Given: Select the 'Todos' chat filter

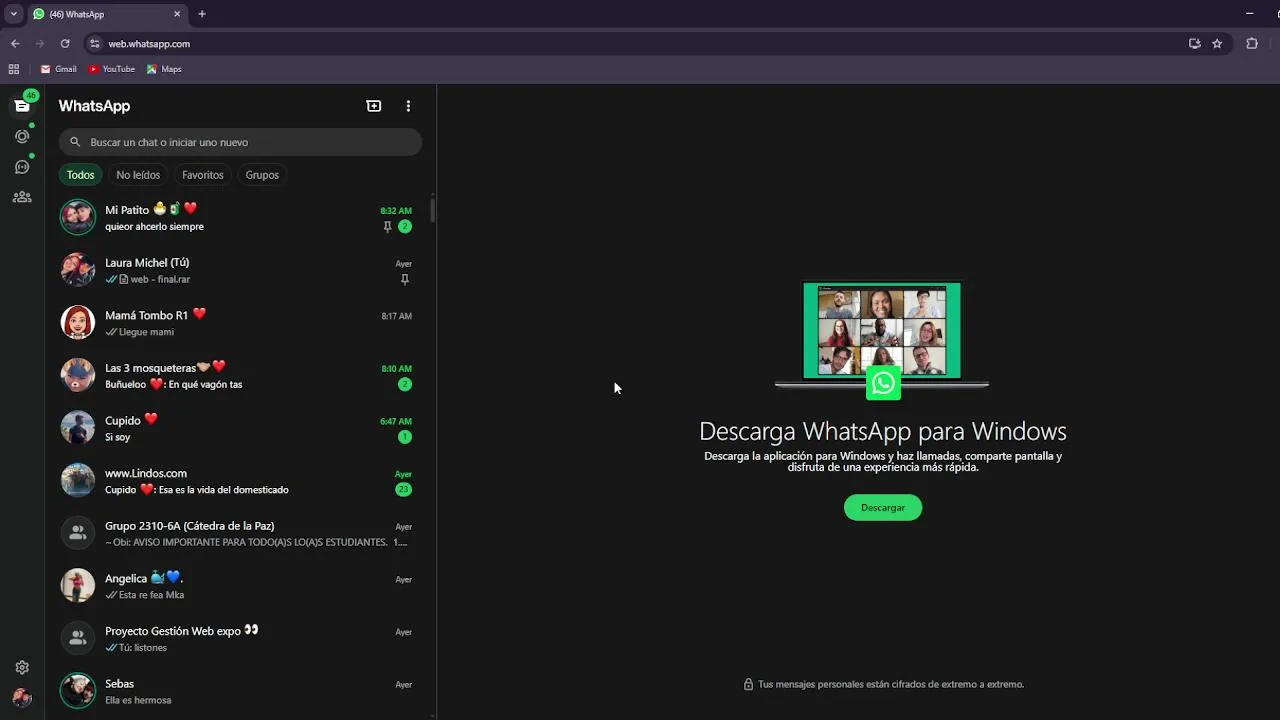Looking at the screenshot, I should pos(80,175).
